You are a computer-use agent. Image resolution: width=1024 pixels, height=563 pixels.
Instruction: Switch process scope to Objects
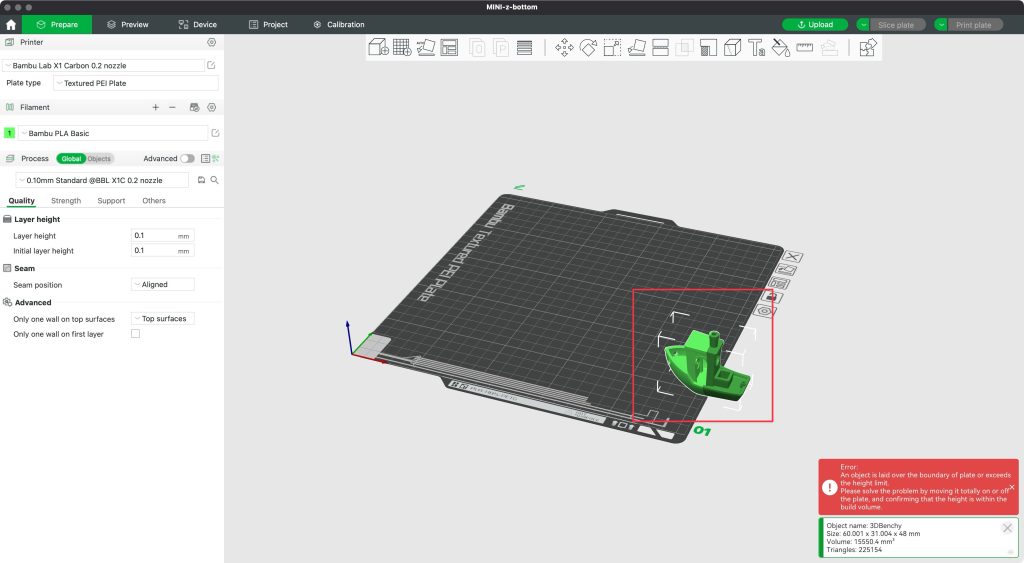click(x=99, y=158)
